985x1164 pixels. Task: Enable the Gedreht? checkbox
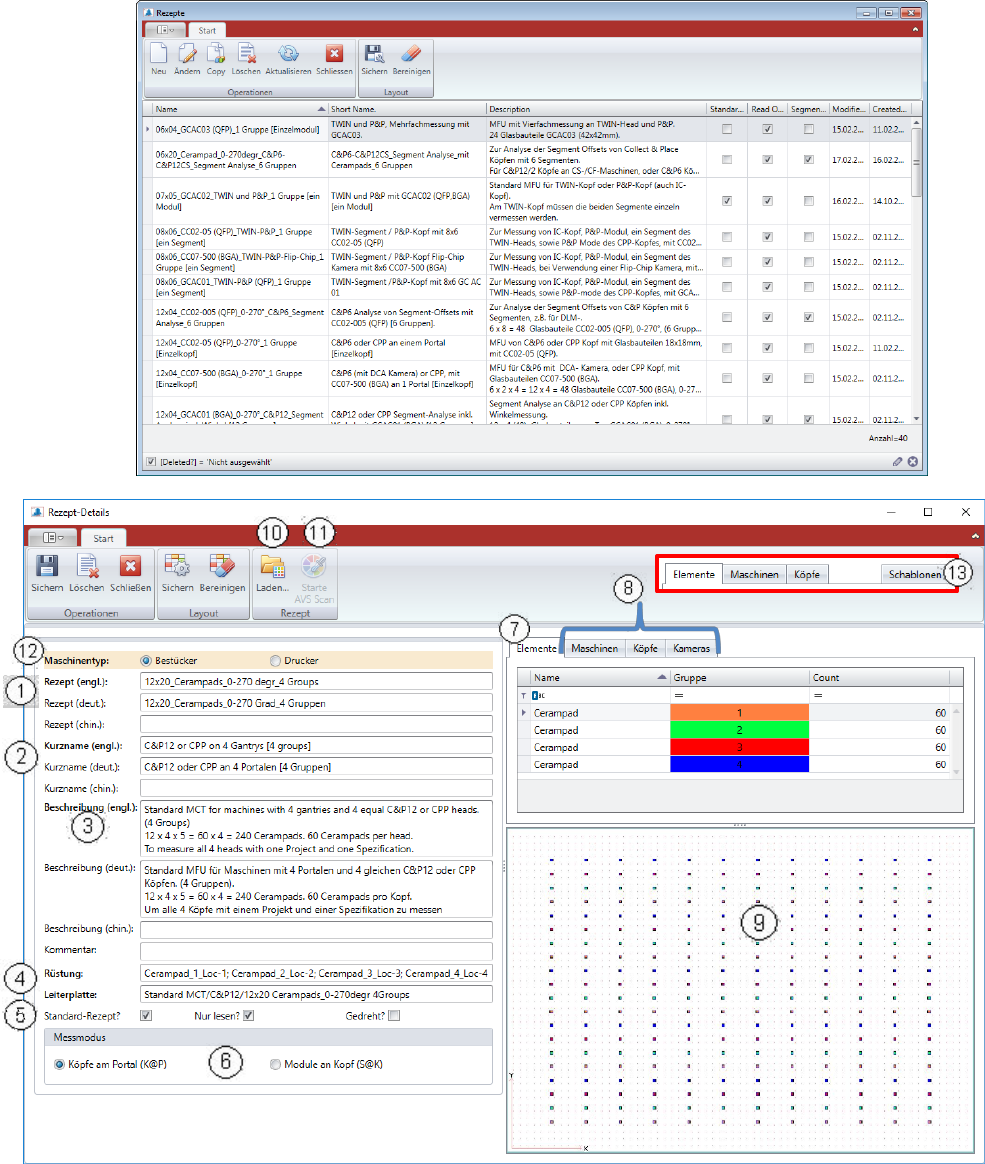pyautogui.click(x=394, y=1016)
